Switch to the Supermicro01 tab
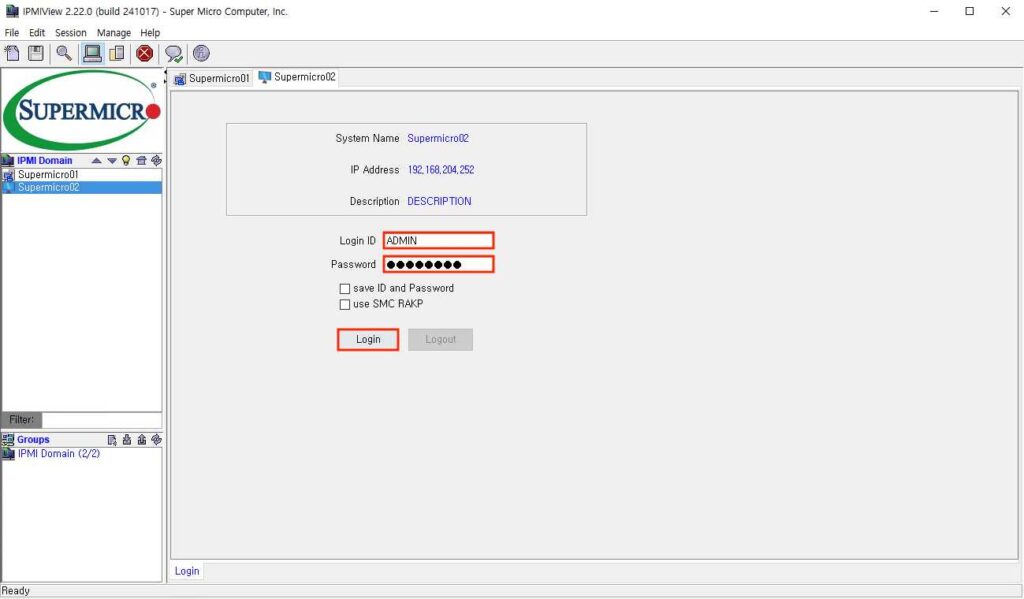 (212, 78)
